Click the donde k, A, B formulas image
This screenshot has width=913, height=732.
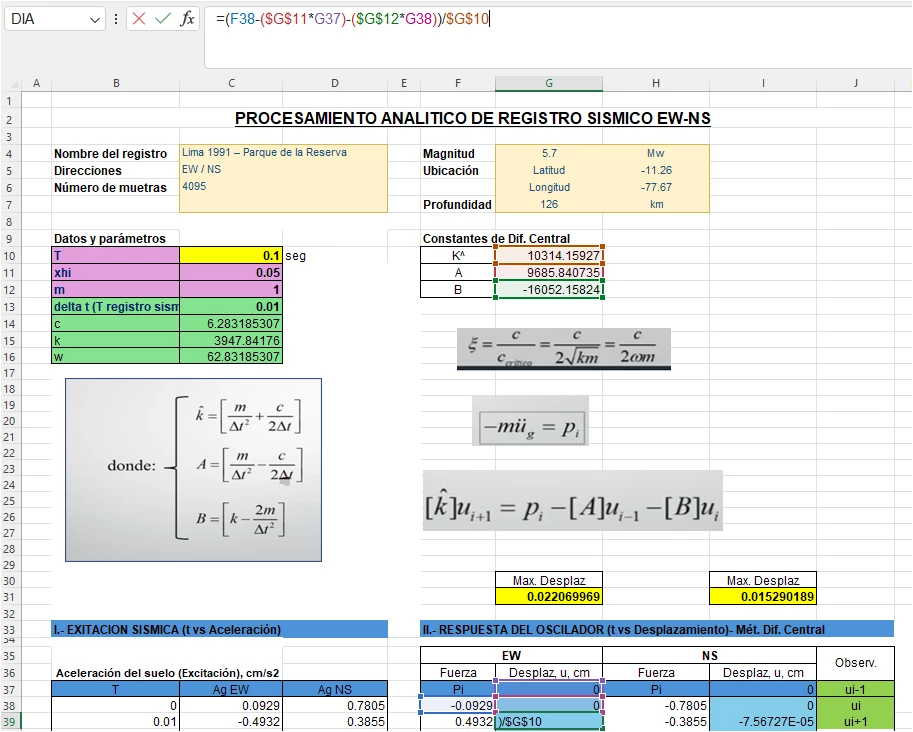(x=193, y=470)
